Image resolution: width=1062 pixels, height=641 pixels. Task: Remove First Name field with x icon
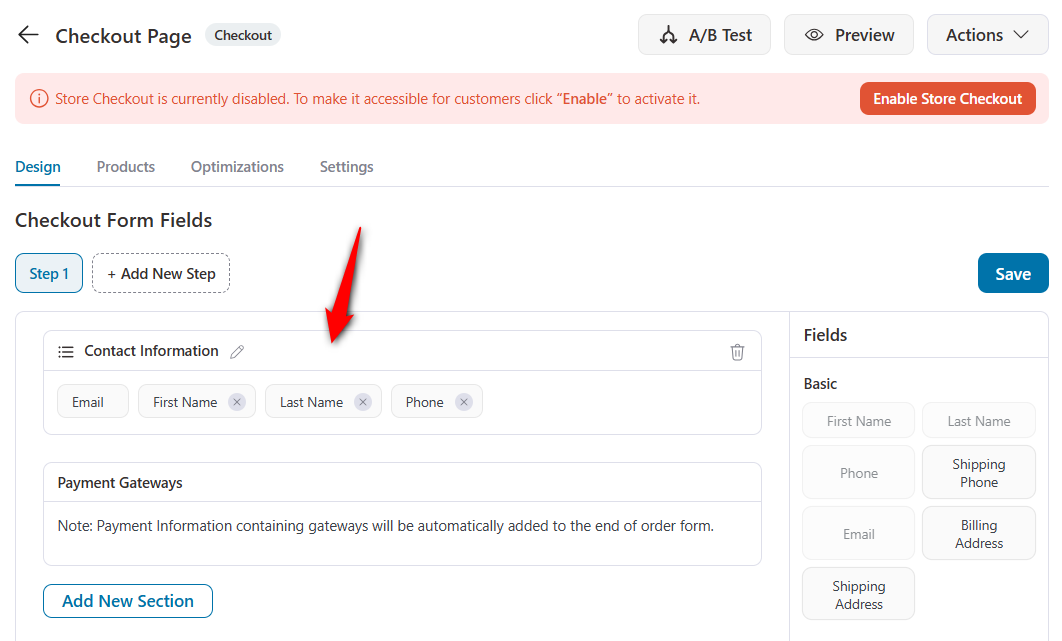tap(237, 402)
